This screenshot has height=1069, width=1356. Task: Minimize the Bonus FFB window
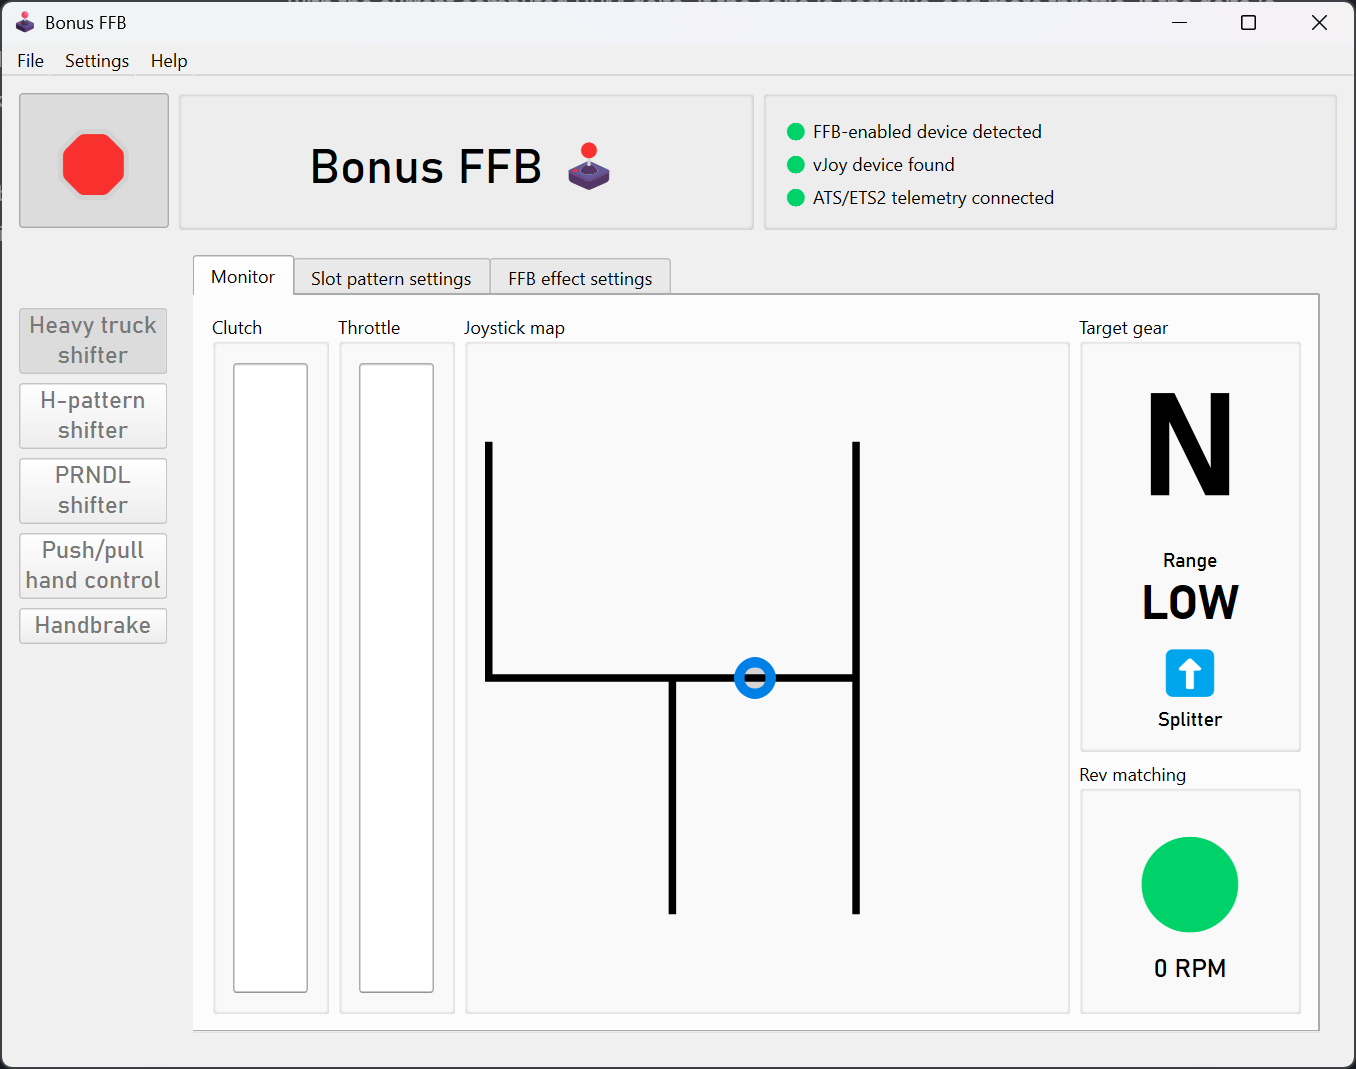[1180, 22]
